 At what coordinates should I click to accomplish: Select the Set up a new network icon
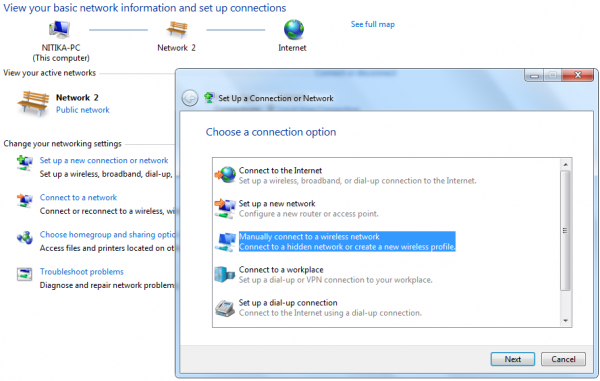[x=225, y=208]
